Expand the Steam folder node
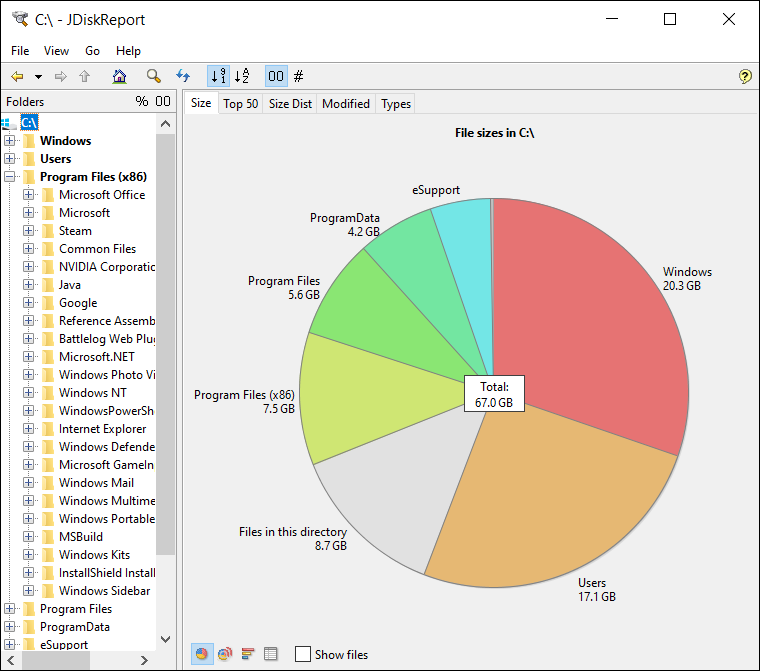Image resolution: width=760 pixels, height=671 pixels. pos(29,231)
